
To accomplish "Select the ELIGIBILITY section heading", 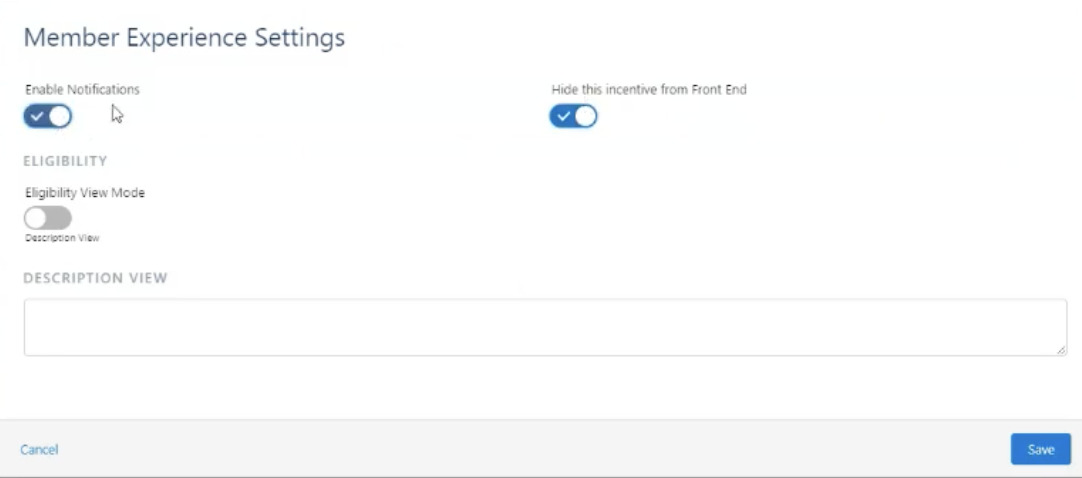I will pyautogui.click(x=66, y=161).
